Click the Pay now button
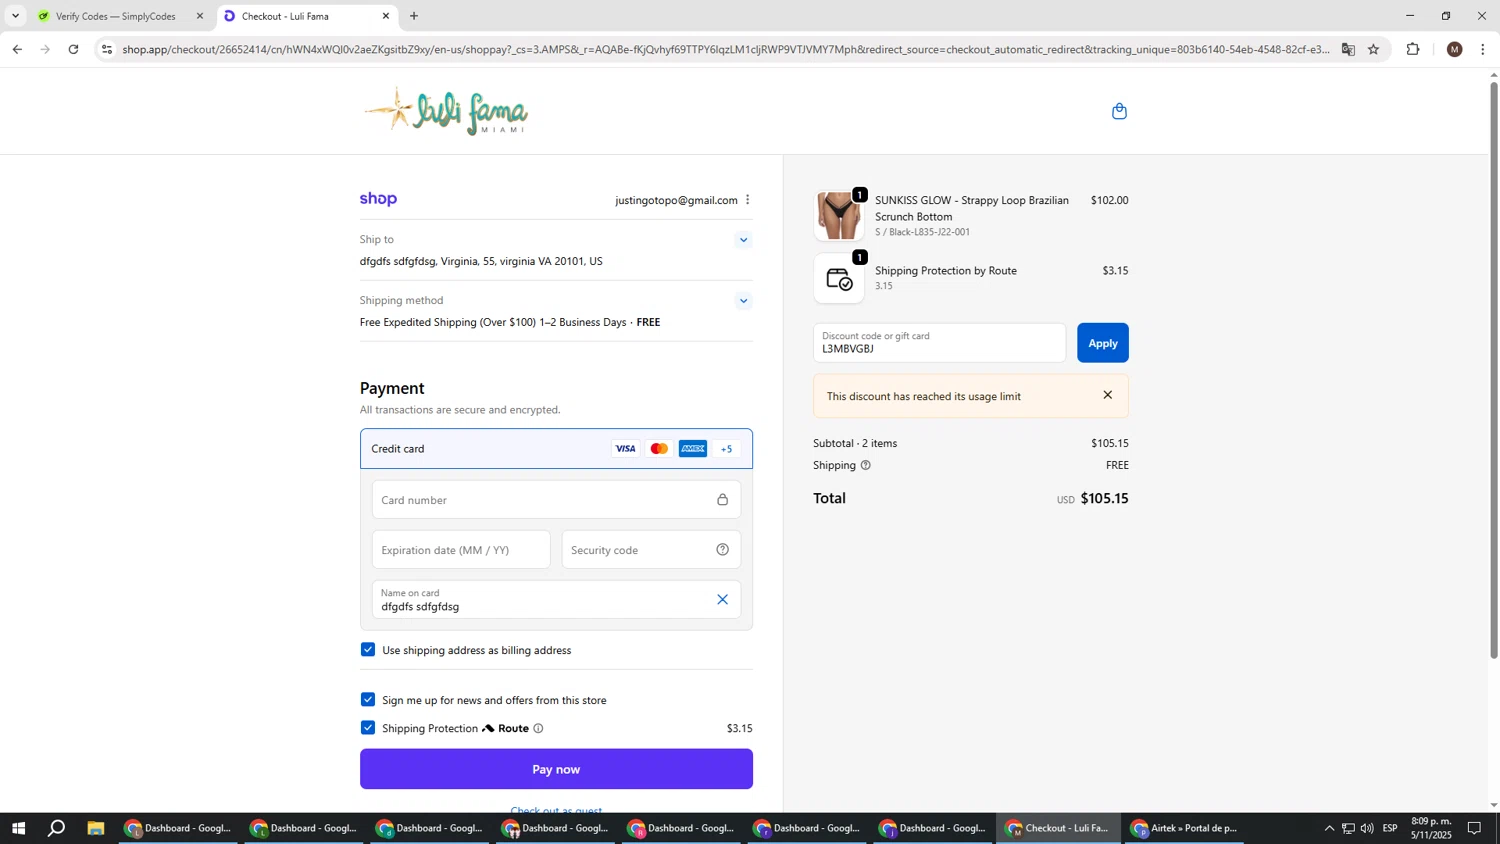Image resolution: width=1500 pixels, height=844 pixels. tap(556, 769)
